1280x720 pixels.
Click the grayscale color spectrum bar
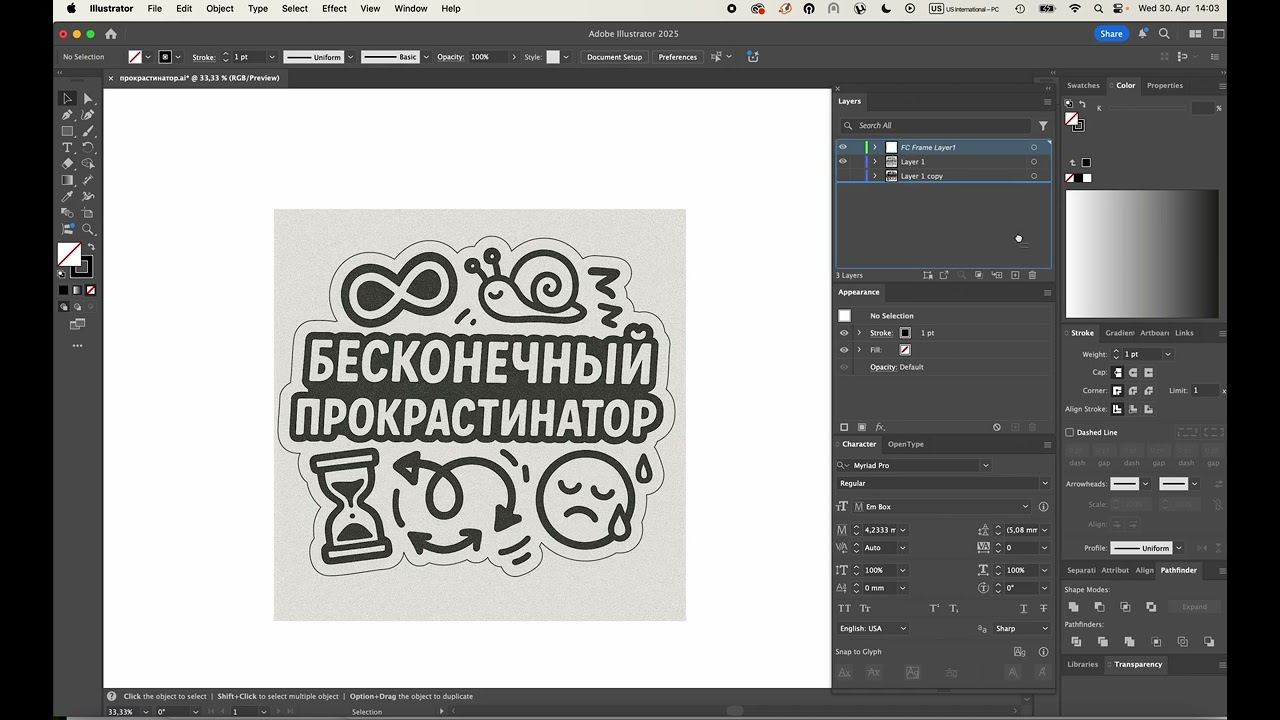[1142, 254]
